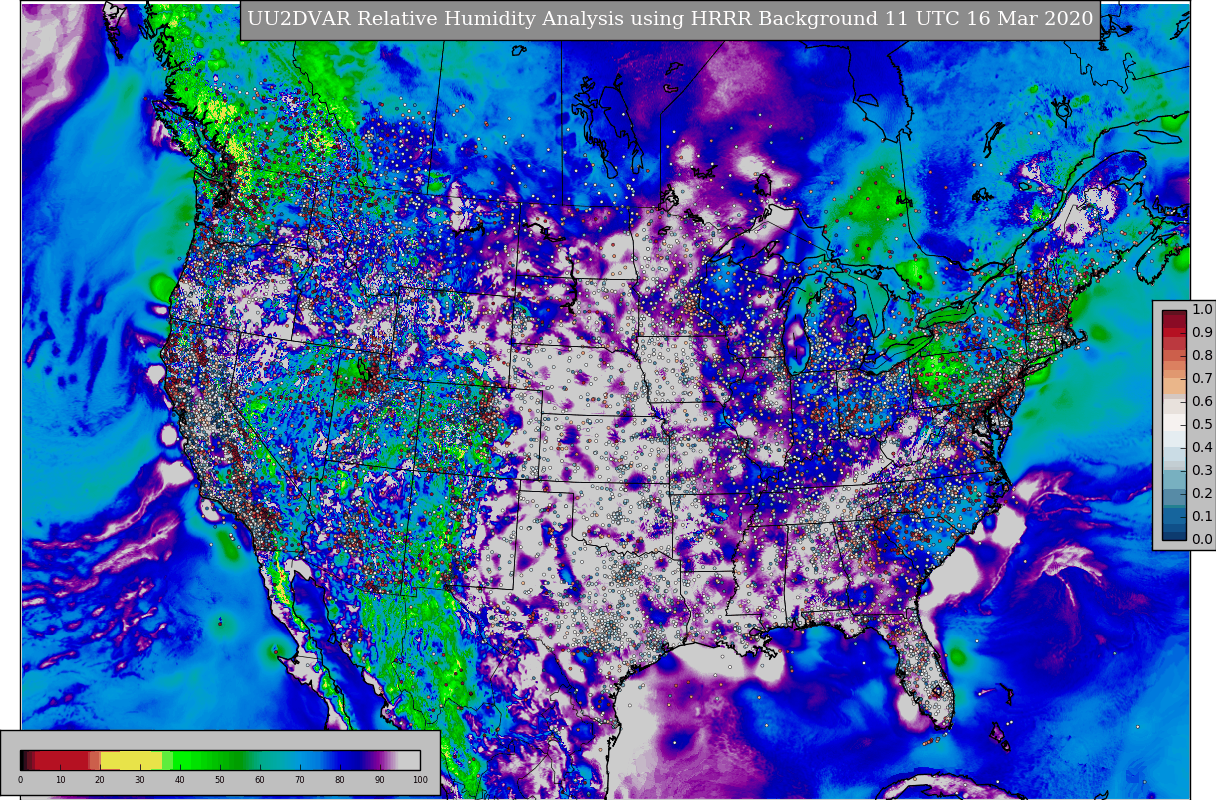Click the 60 tick label on humidity colorbar
1216x800 pixels.
(x=260, y=780)
